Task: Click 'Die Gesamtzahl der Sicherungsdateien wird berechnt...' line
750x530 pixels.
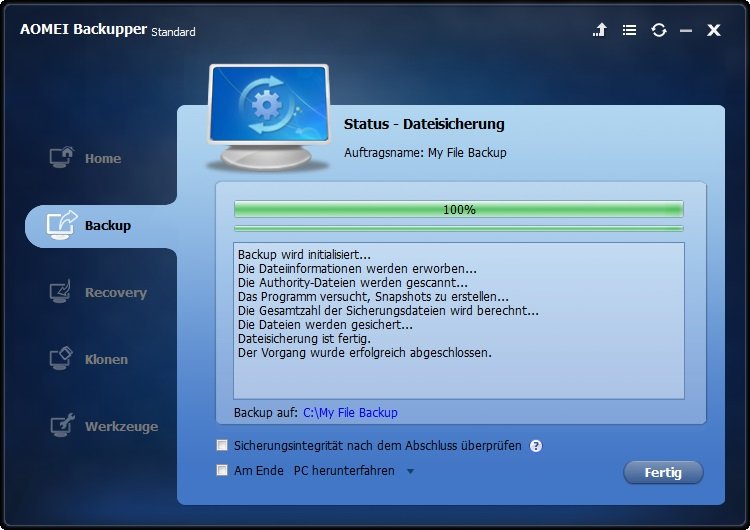Action: tap(388, 311)
